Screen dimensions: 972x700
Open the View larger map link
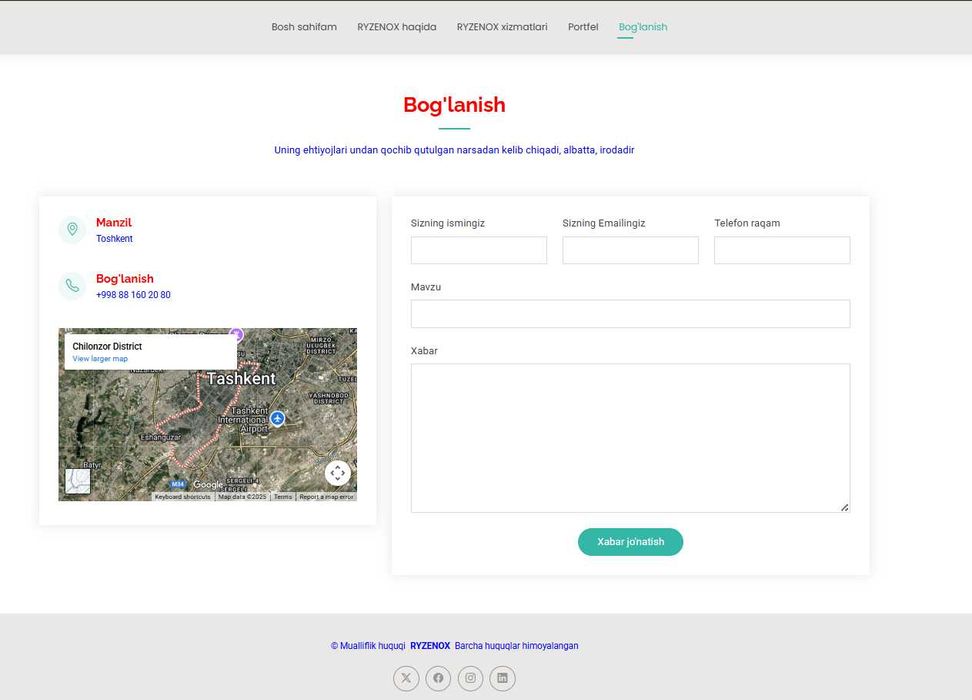point(100,359)
